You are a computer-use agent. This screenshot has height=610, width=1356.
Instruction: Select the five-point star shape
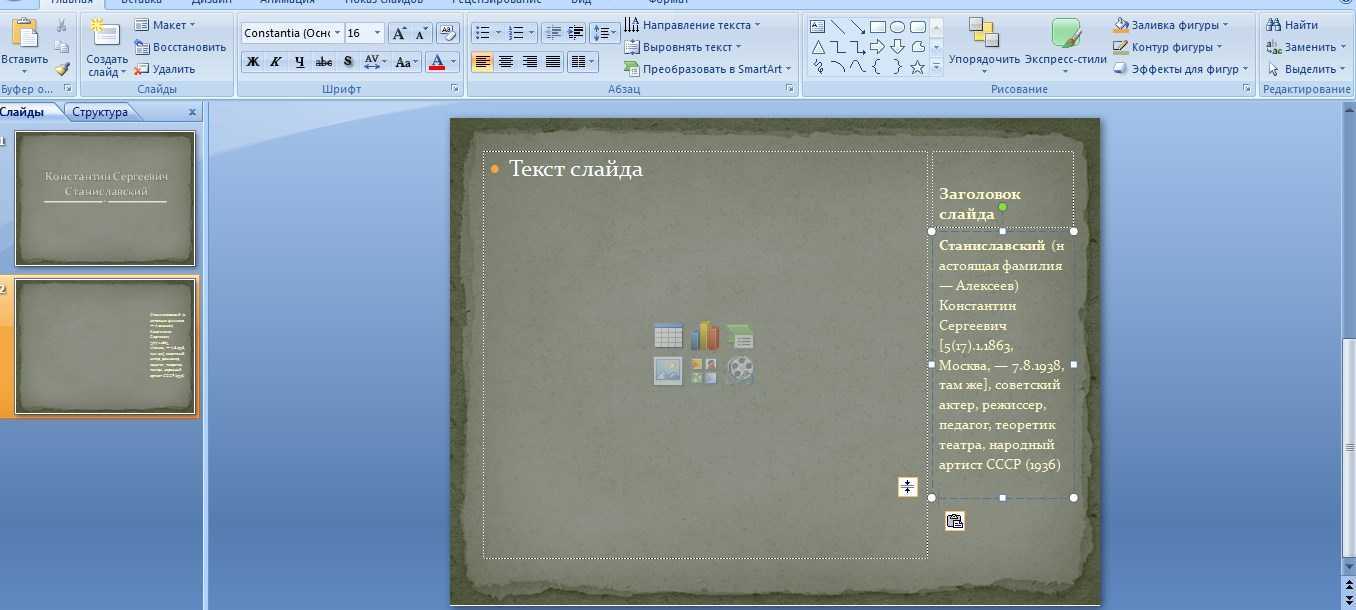tap(917, 67)
